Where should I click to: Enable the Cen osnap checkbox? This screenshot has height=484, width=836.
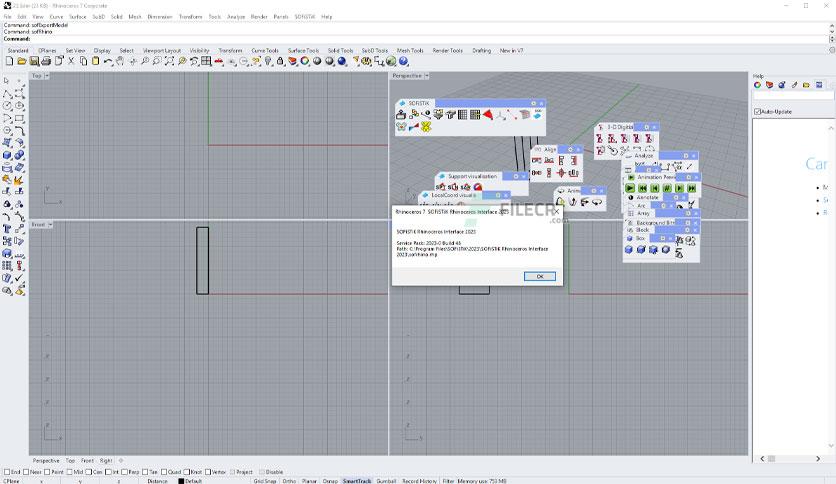click(89, 472)
